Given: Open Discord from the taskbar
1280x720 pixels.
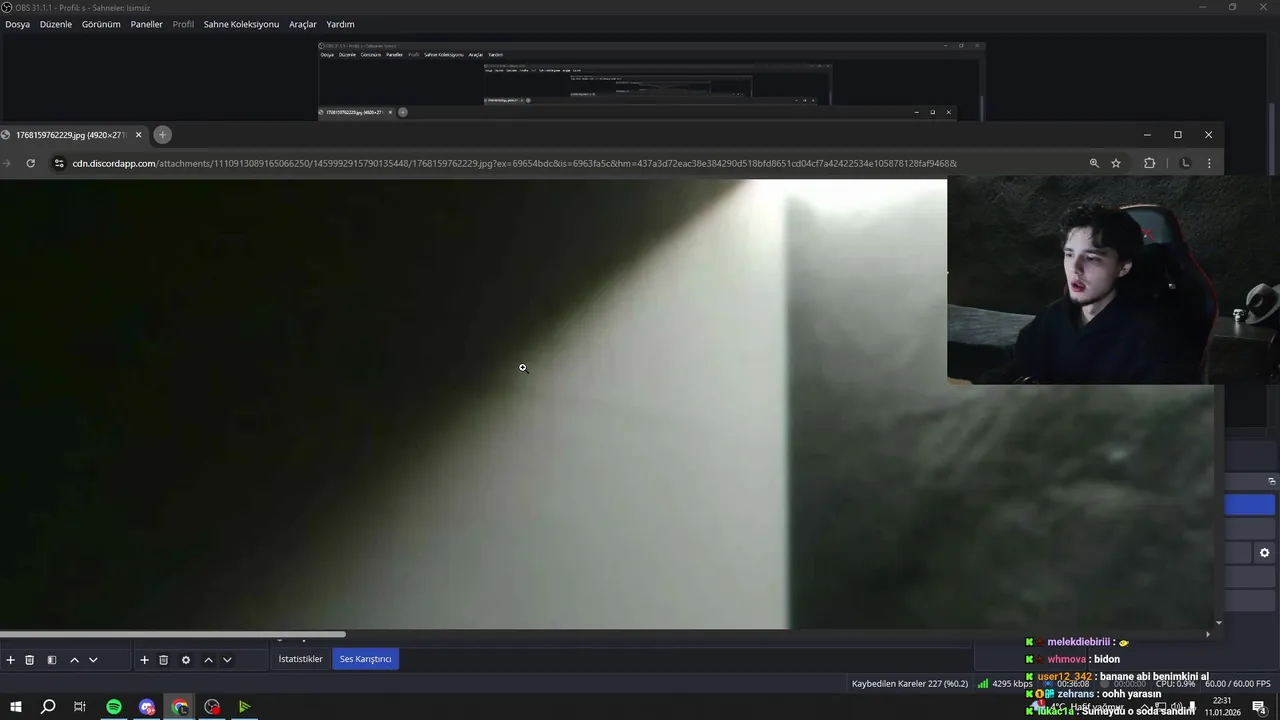Looking at the screenshot, I should [147, 707].
